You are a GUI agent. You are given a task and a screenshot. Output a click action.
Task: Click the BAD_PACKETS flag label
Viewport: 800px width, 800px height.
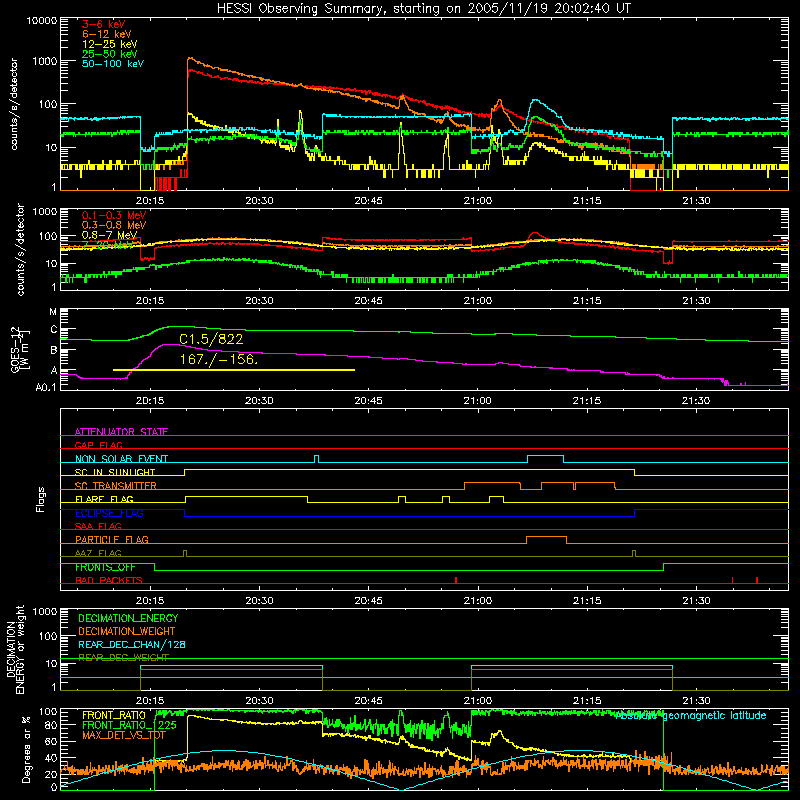pos(109,580)
